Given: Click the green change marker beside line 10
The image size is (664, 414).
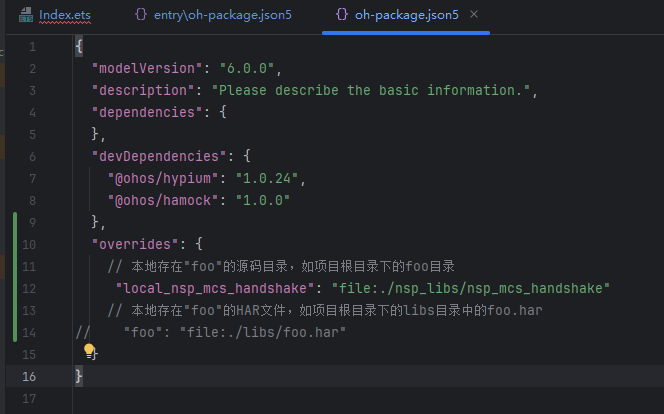Looking at the screenshot, I should pyautogui.click(x=14, y=244).
